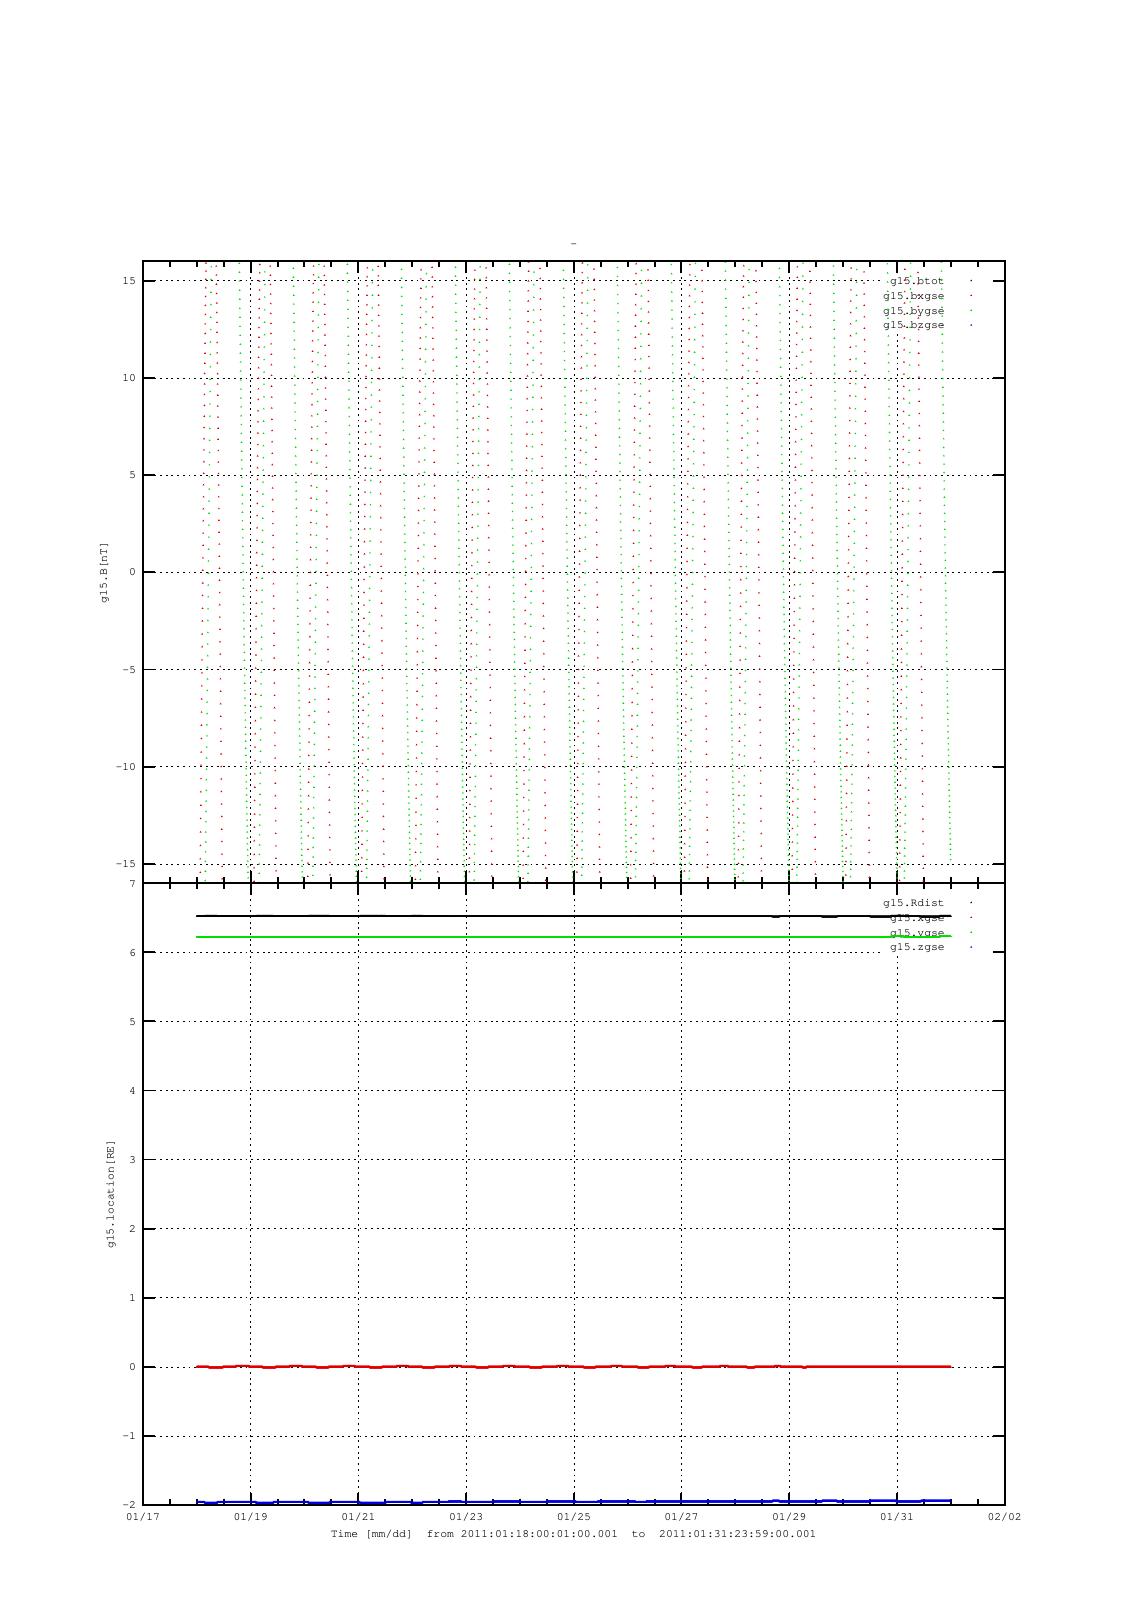Click the g15.btot legend label

click(916, 281)
